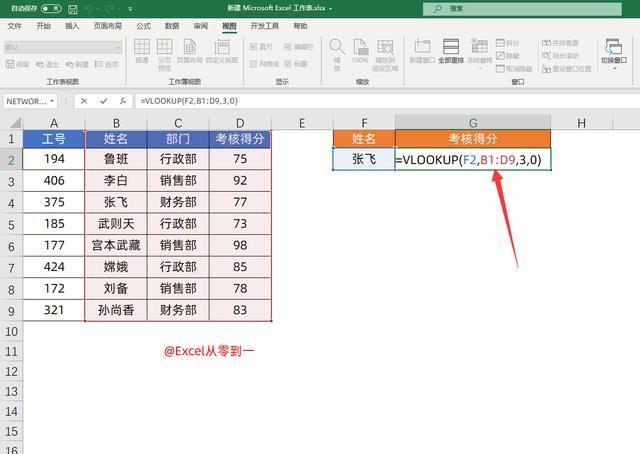
Task: Select the cell with 工号 406
Action: click(54, 180)
